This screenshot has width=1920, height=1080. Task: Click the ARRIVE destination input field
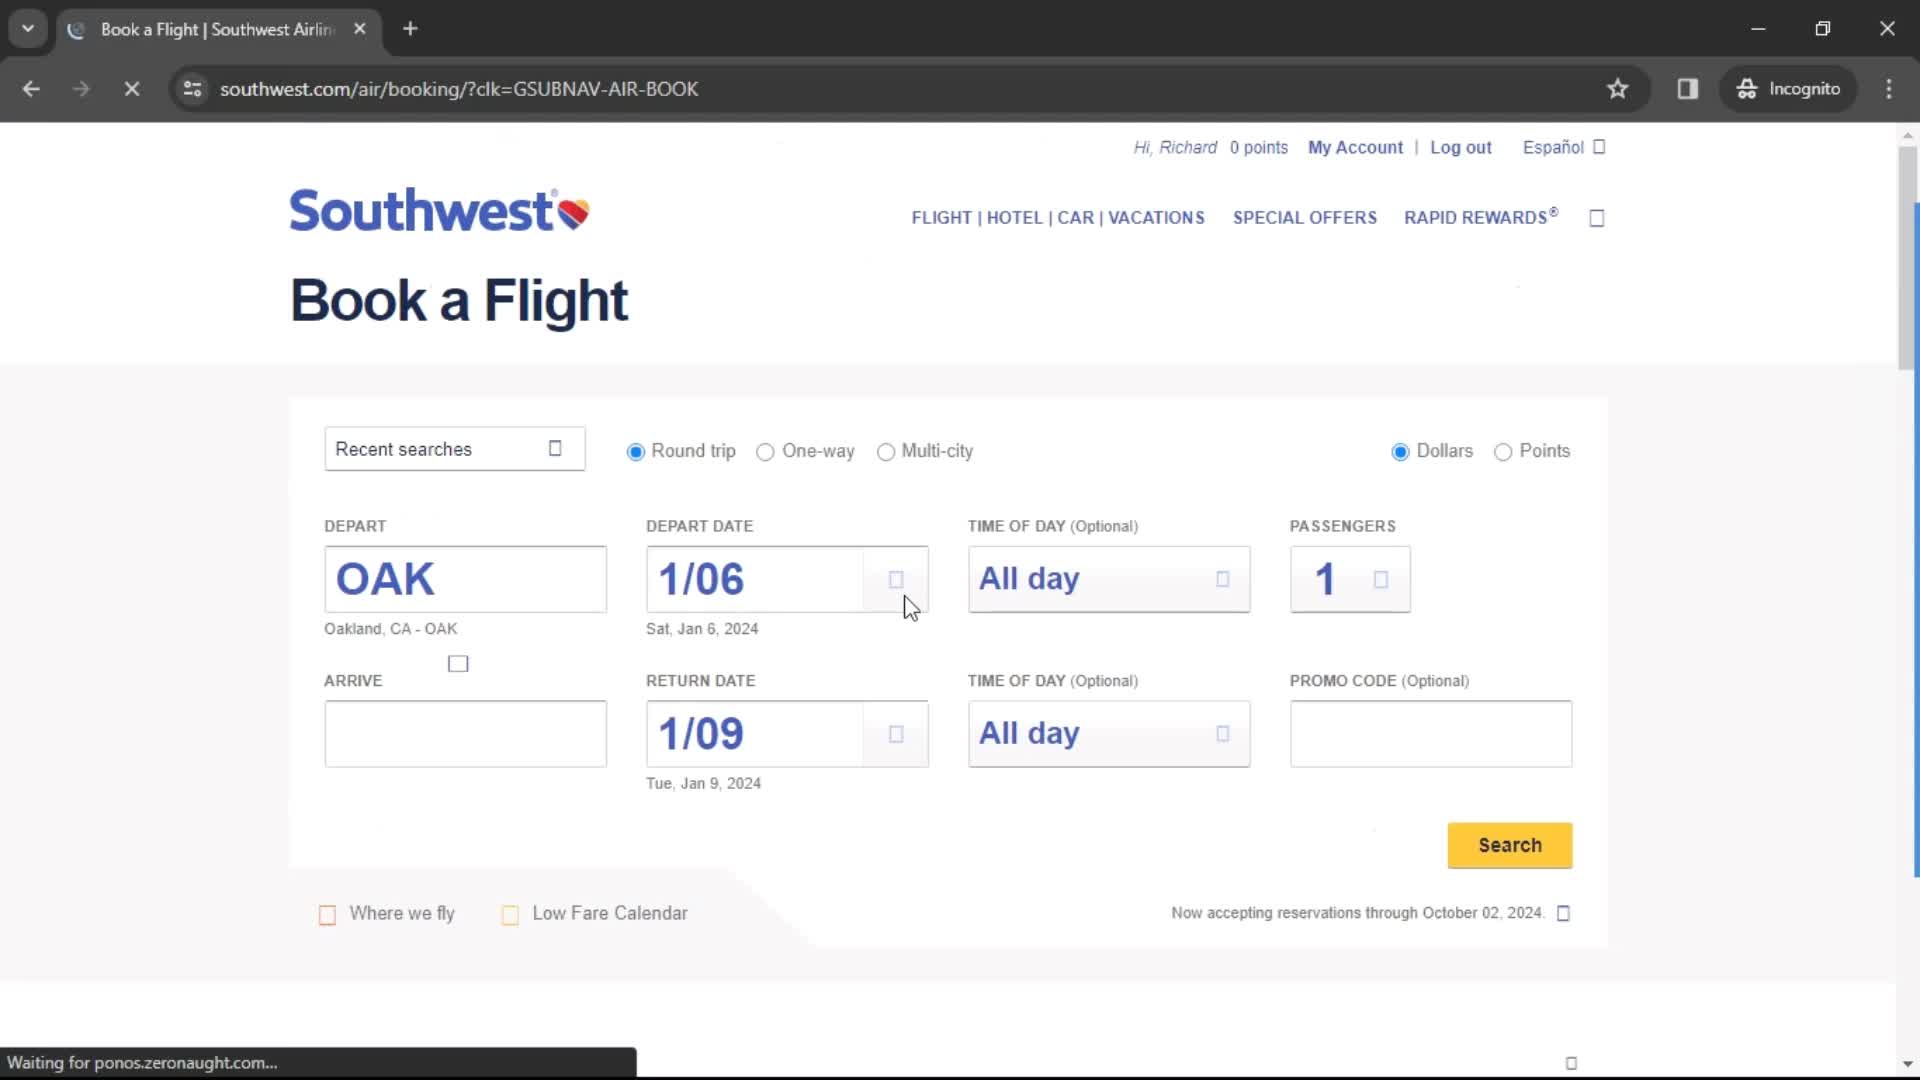(x=465, y=733)
